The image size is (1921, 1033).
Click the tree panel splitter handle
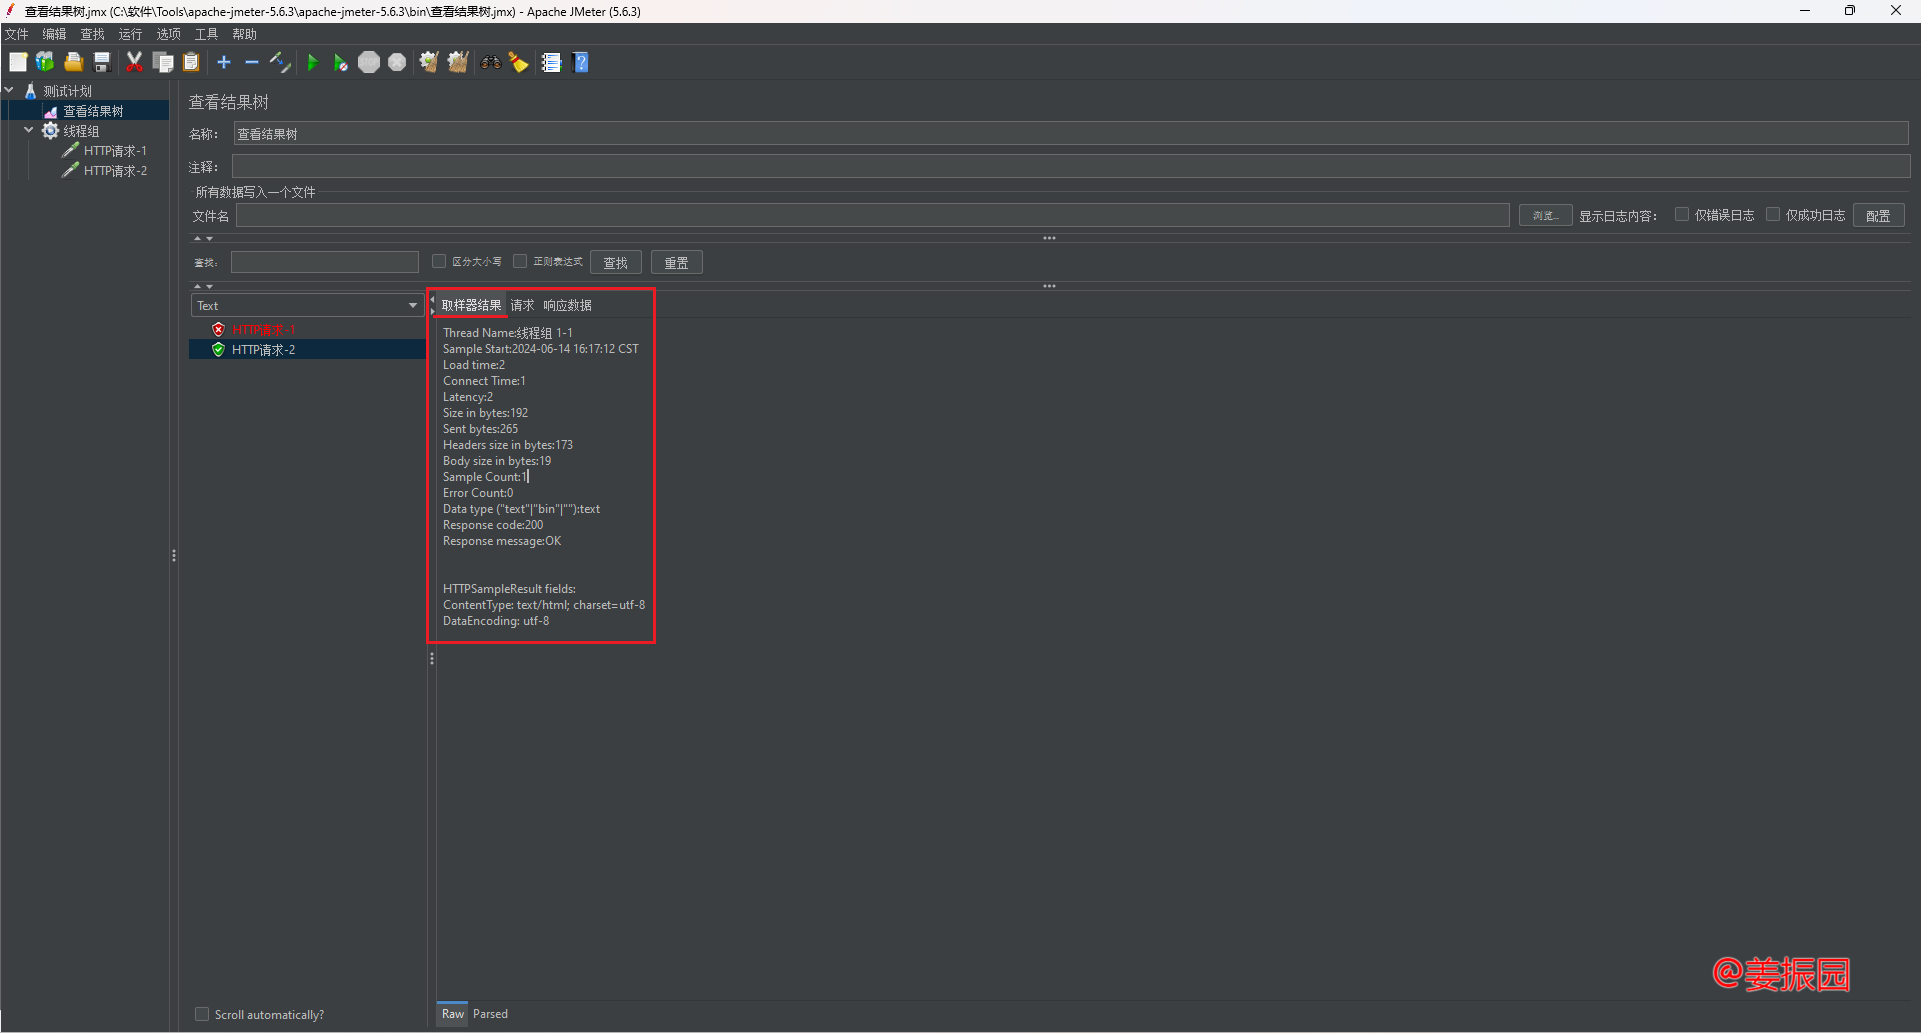point(174,555)
